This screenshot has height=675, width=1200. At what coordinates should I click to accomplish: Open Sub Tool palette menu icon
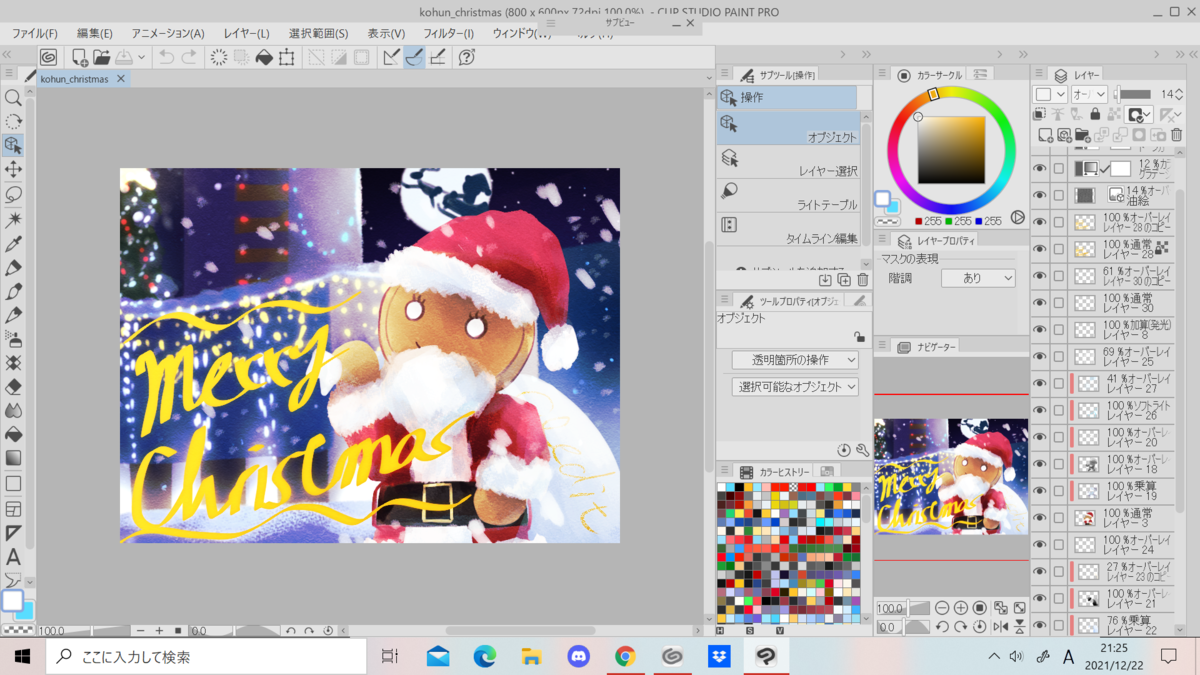pyautogui.click(x=727, y=75)
